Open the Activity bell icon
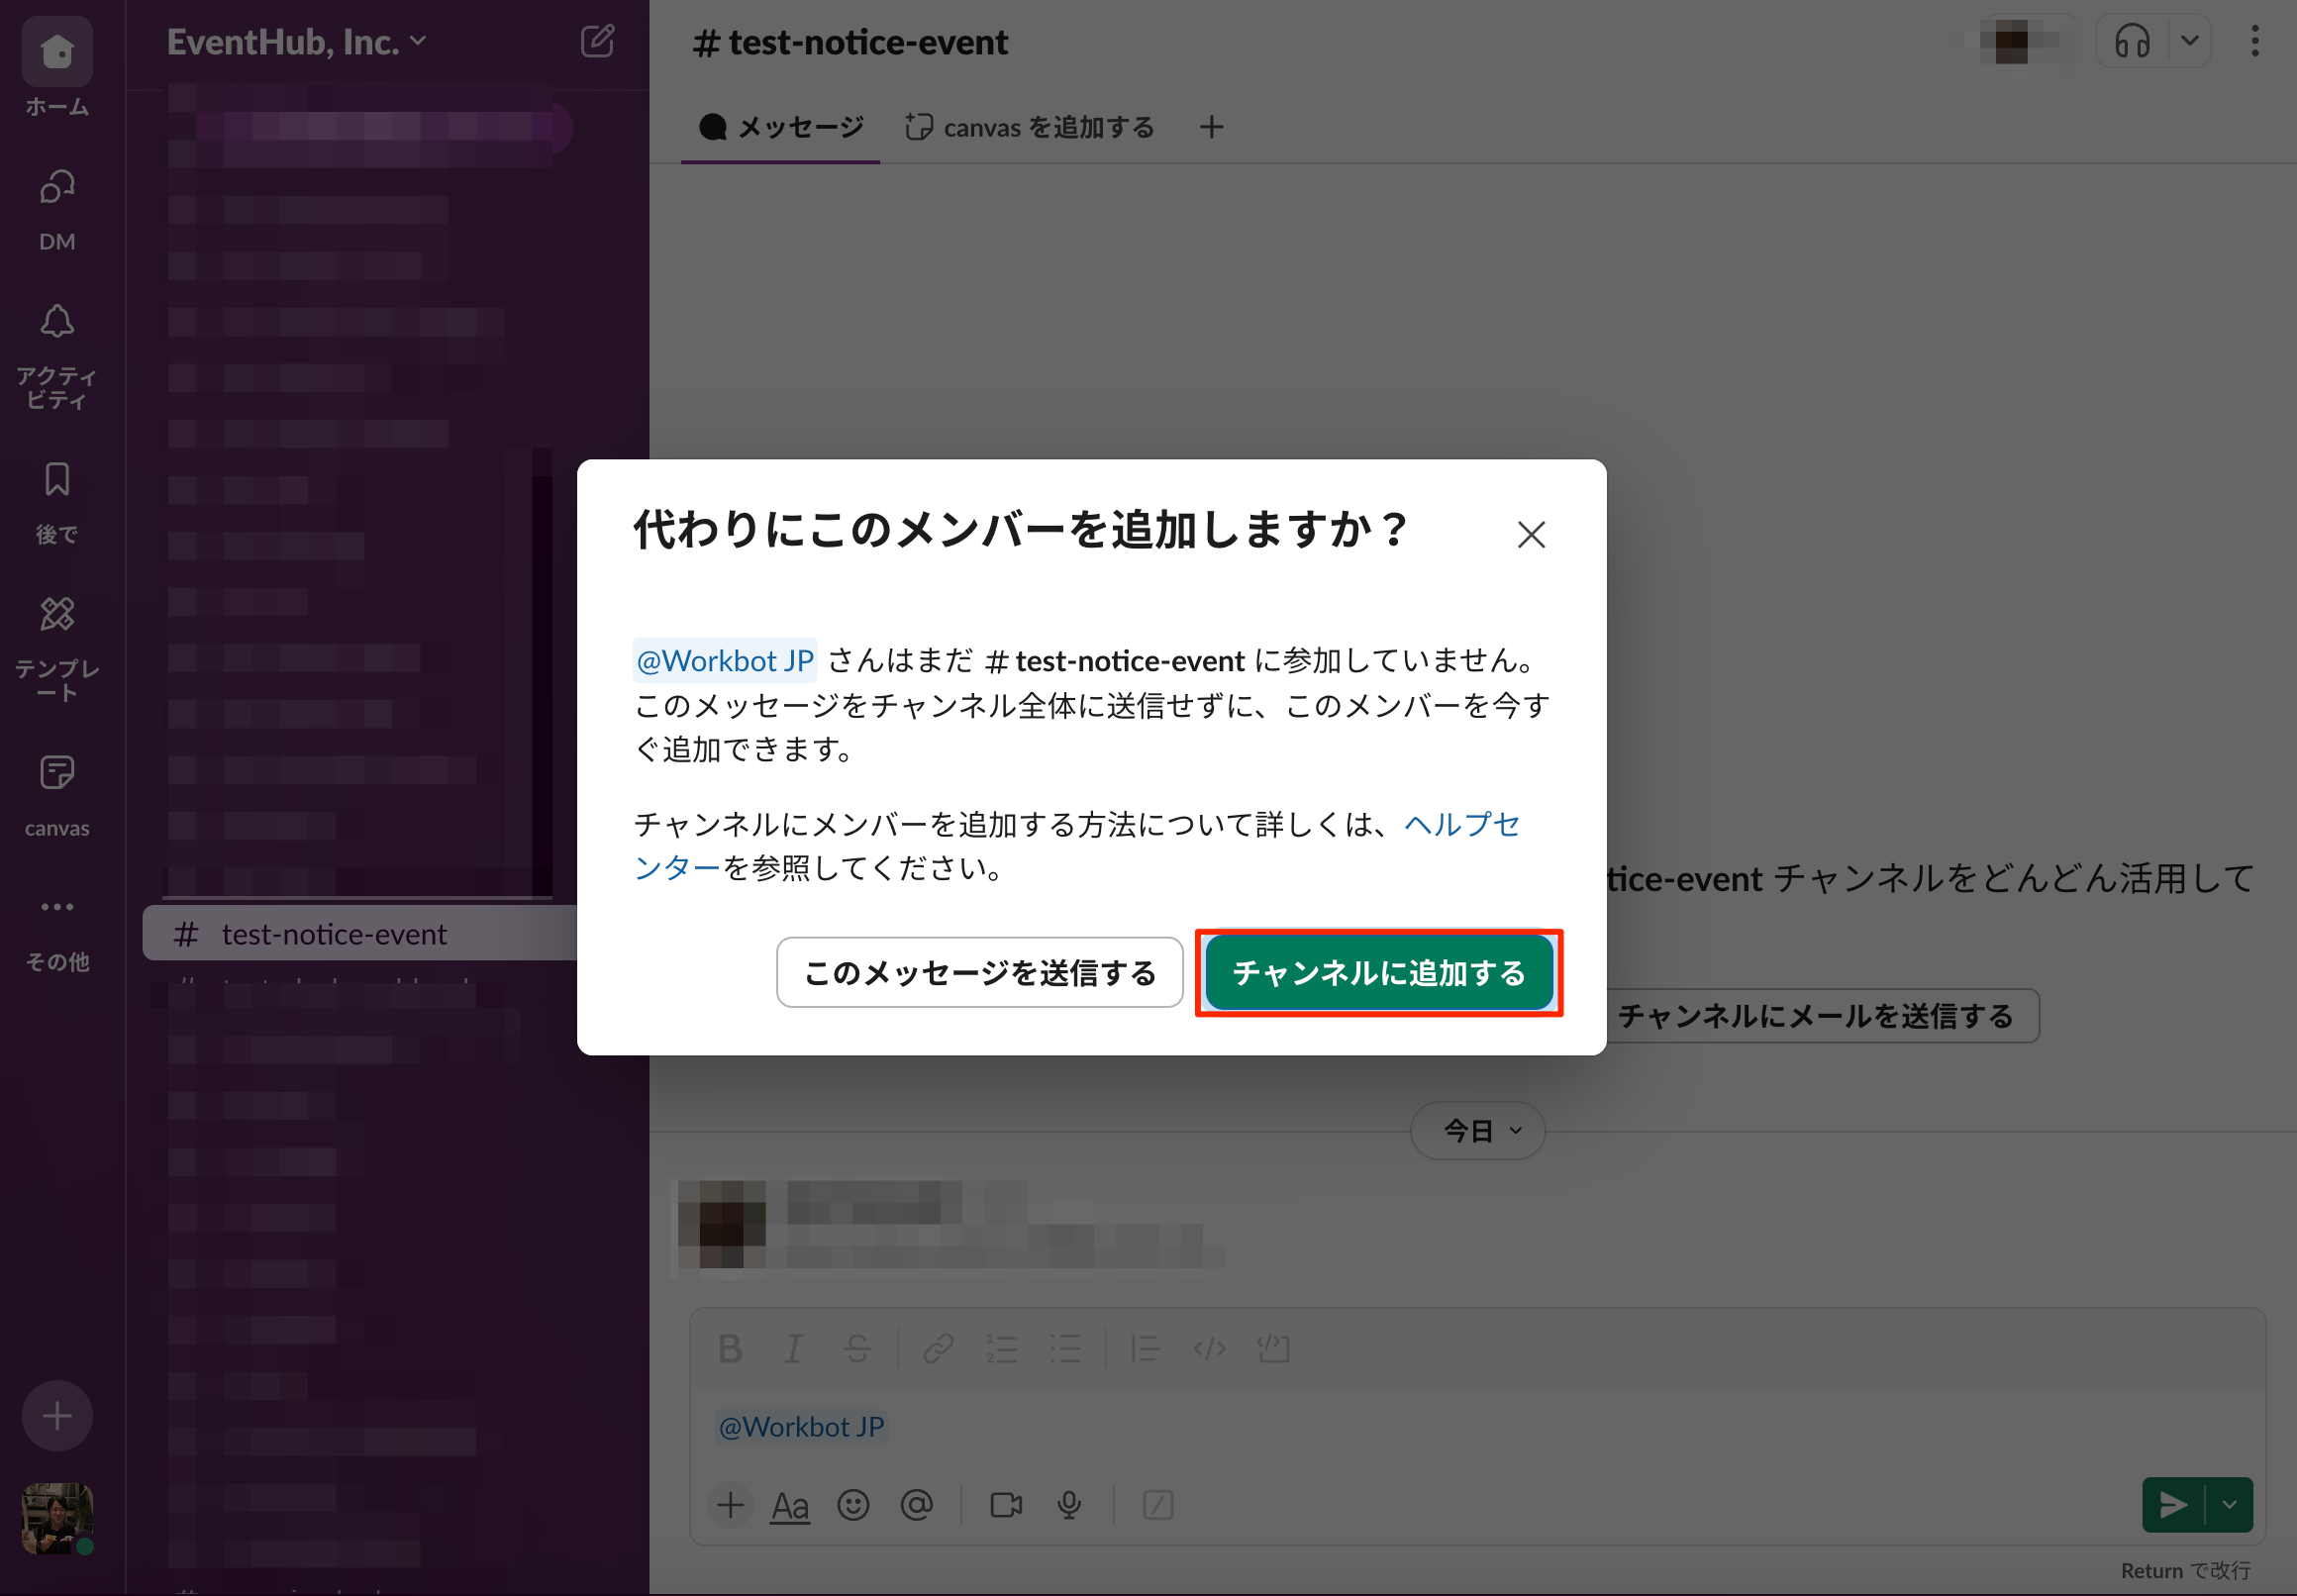Image resolution: width=2297 pixels, height=1596 pixels. click(x=57, y=322)
